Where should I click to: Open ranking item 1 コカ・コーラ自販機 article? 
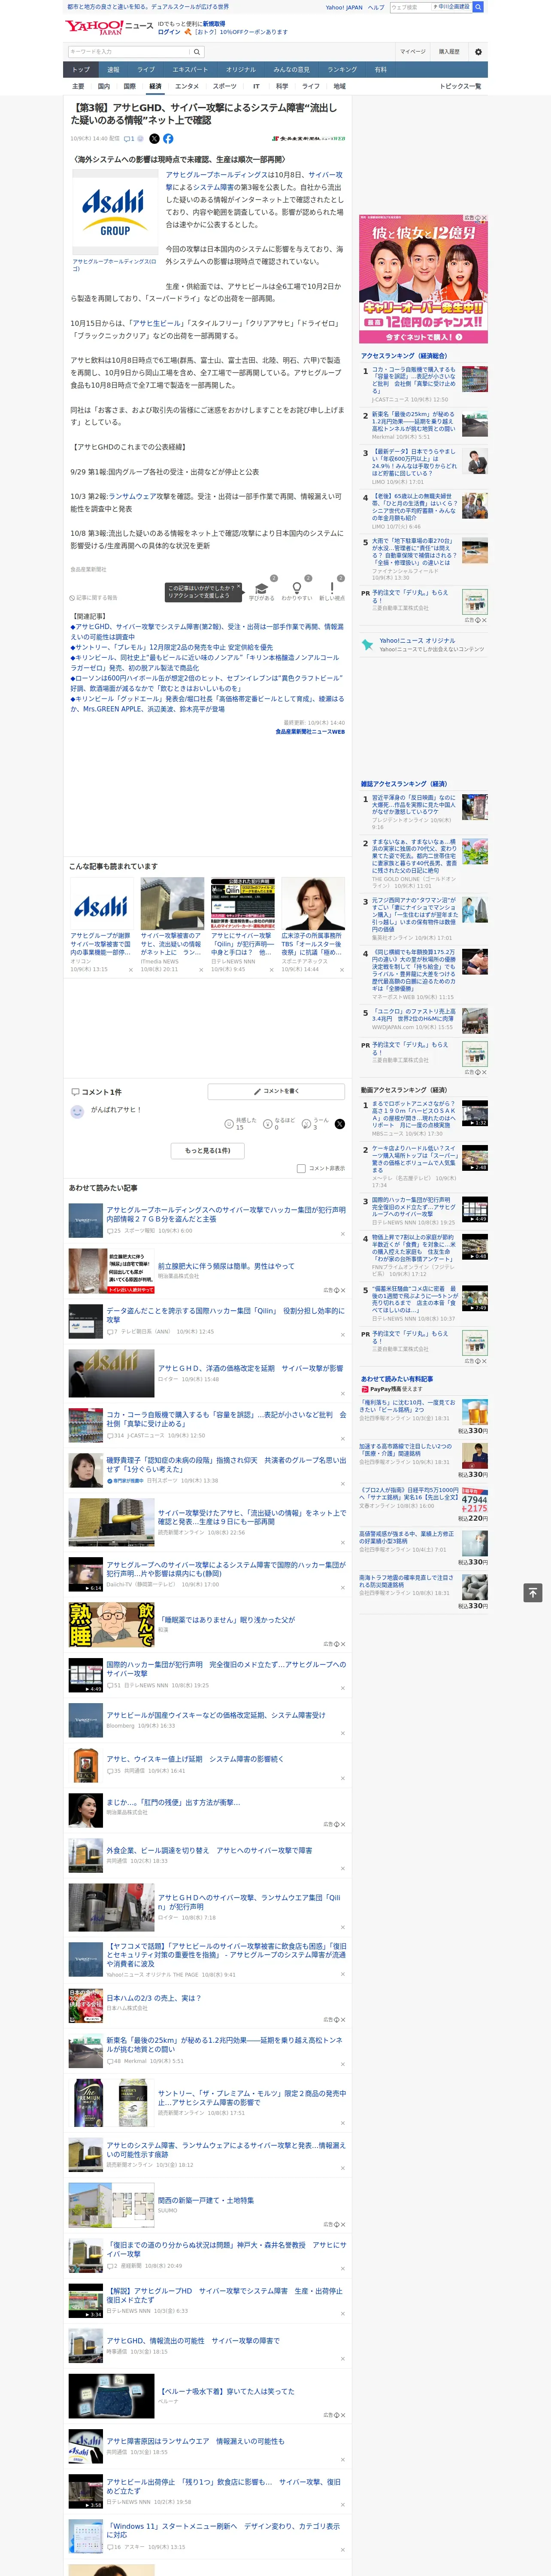(414, 380)
